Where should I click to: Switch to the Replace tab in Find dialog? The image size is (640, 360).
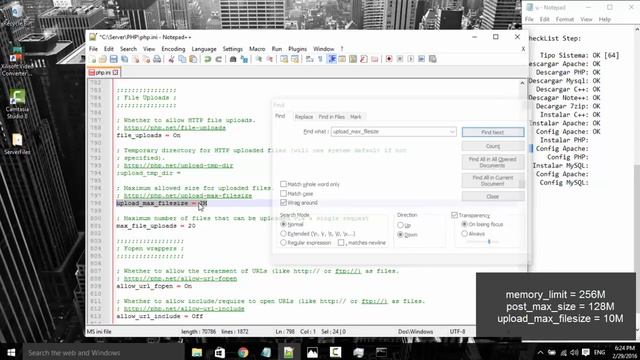(304, 117)
